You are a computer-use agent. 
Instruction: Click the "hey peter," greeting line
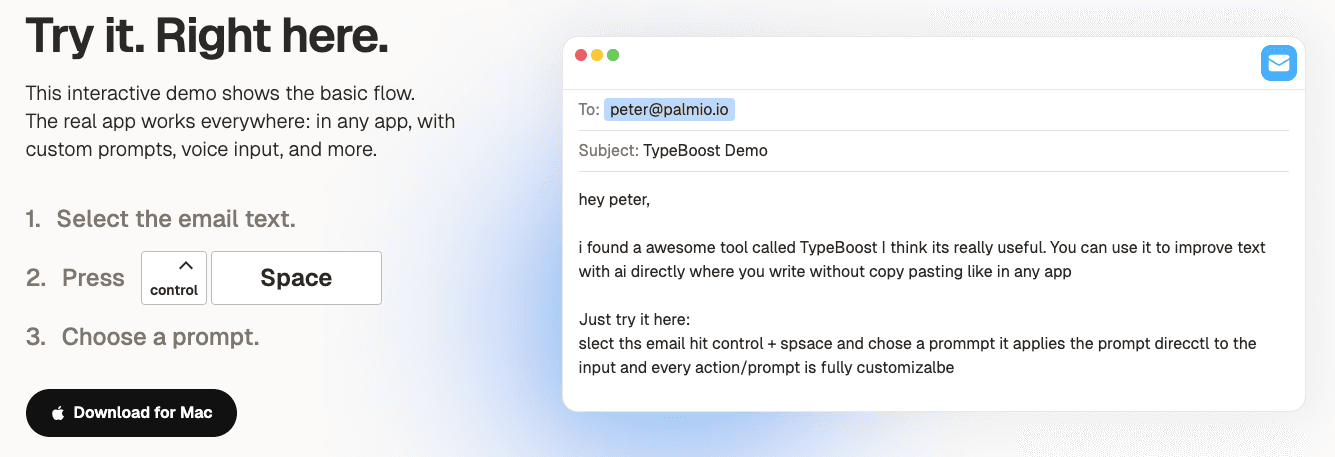pyautogui.click(x=614, y=199)
